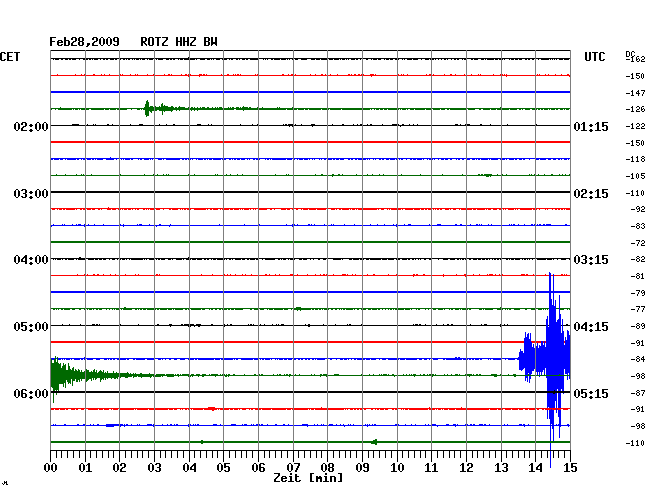Select DC offset value -147
The image size is (650, 494).
click(635, 93)
